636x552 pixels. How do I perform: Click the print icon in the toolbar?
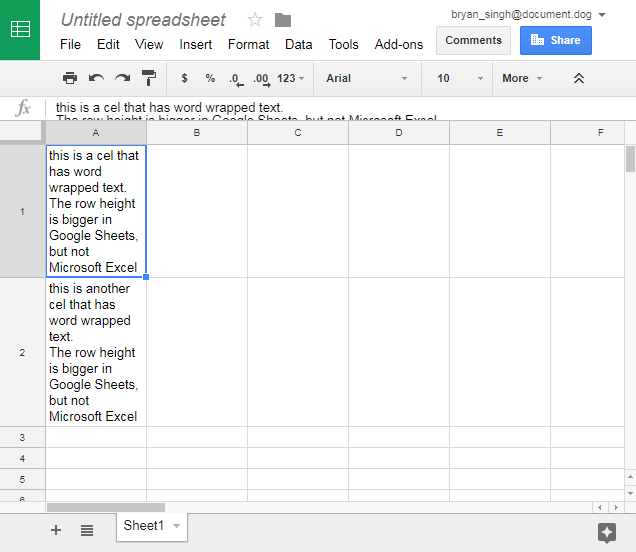click(70, 78)
